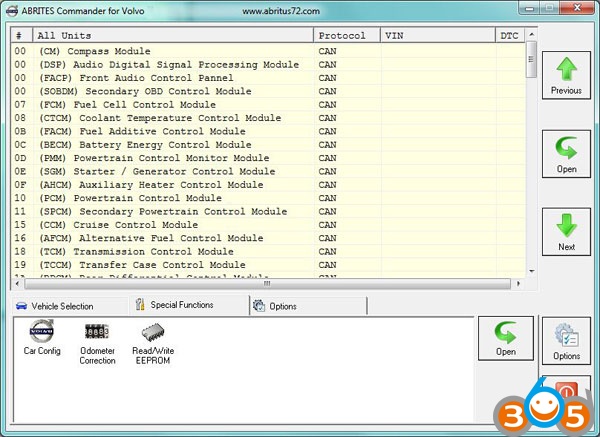
Task: Click the Next green down arrow button
Action: pos(566,231)
